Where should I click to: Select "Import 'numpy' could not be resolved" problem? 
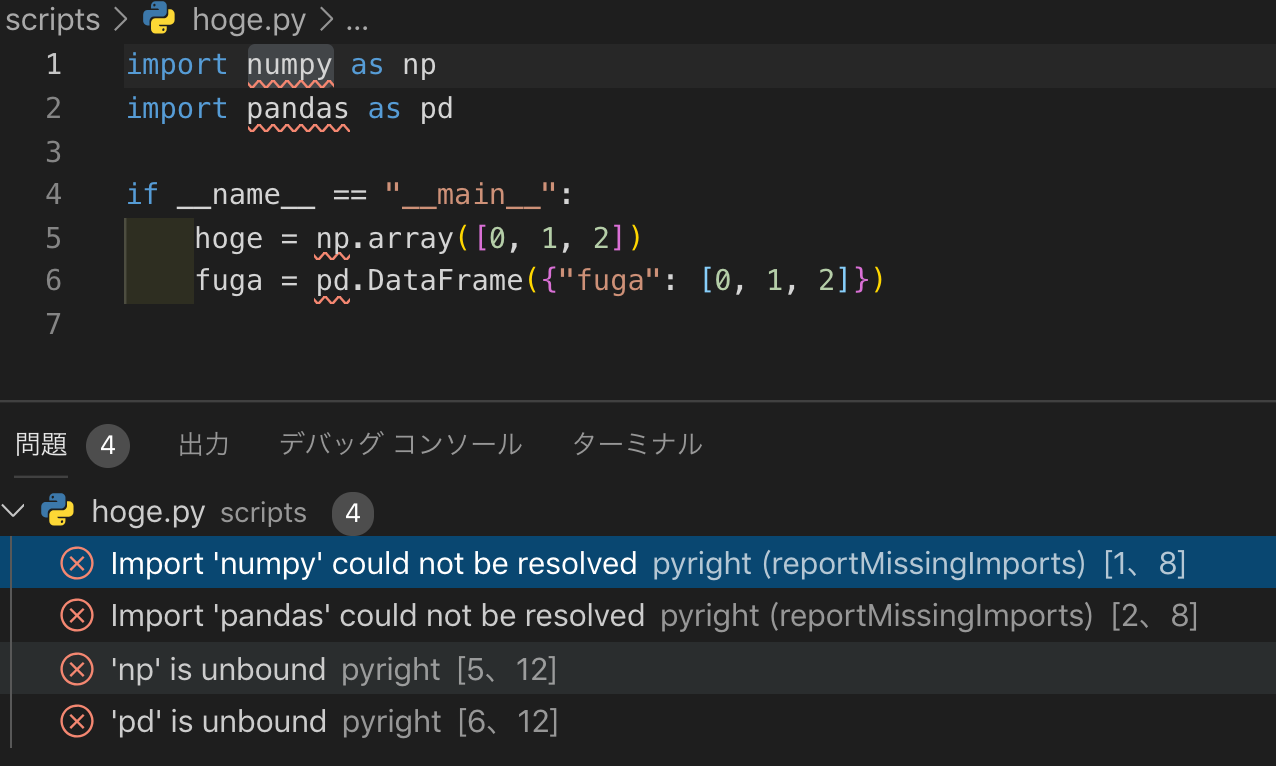point(374,564)
